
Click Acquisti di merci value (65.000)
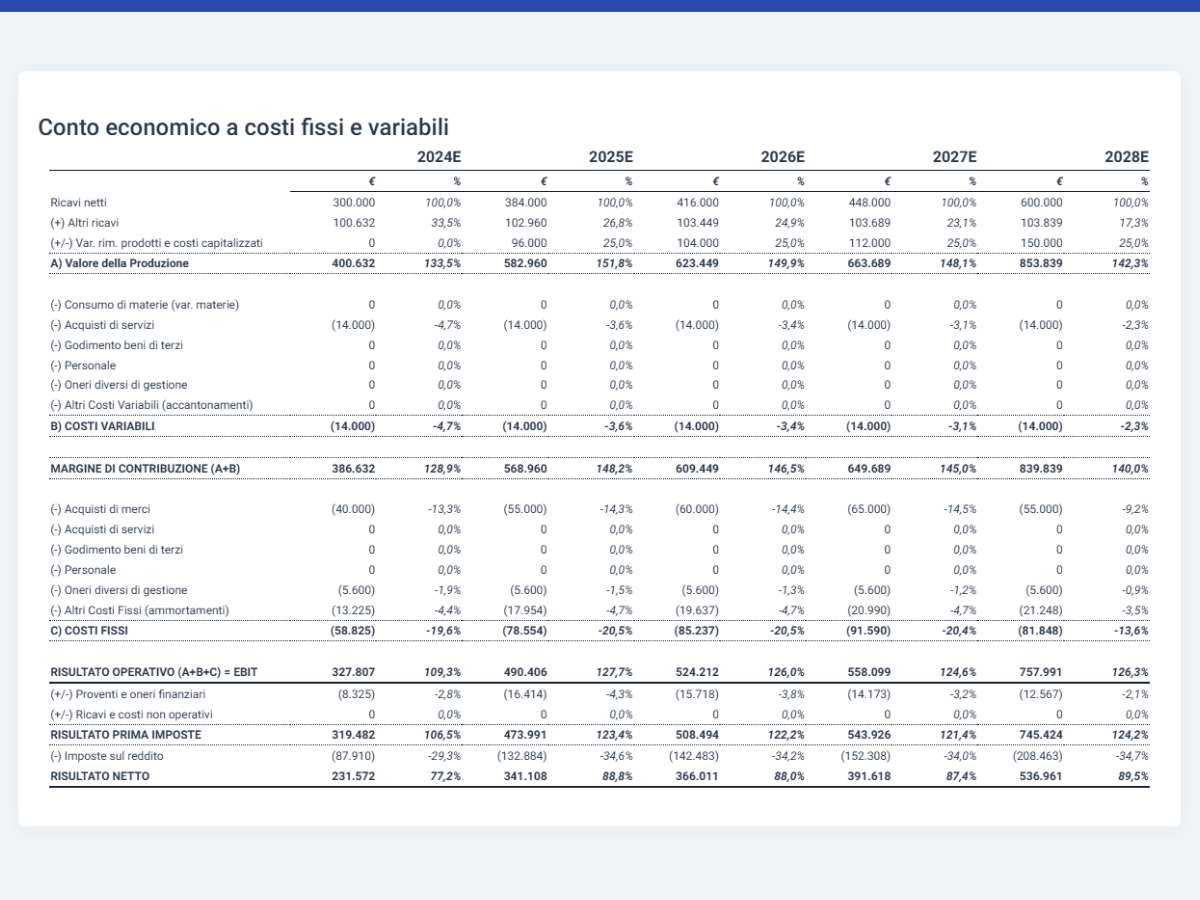coord(869,509)
